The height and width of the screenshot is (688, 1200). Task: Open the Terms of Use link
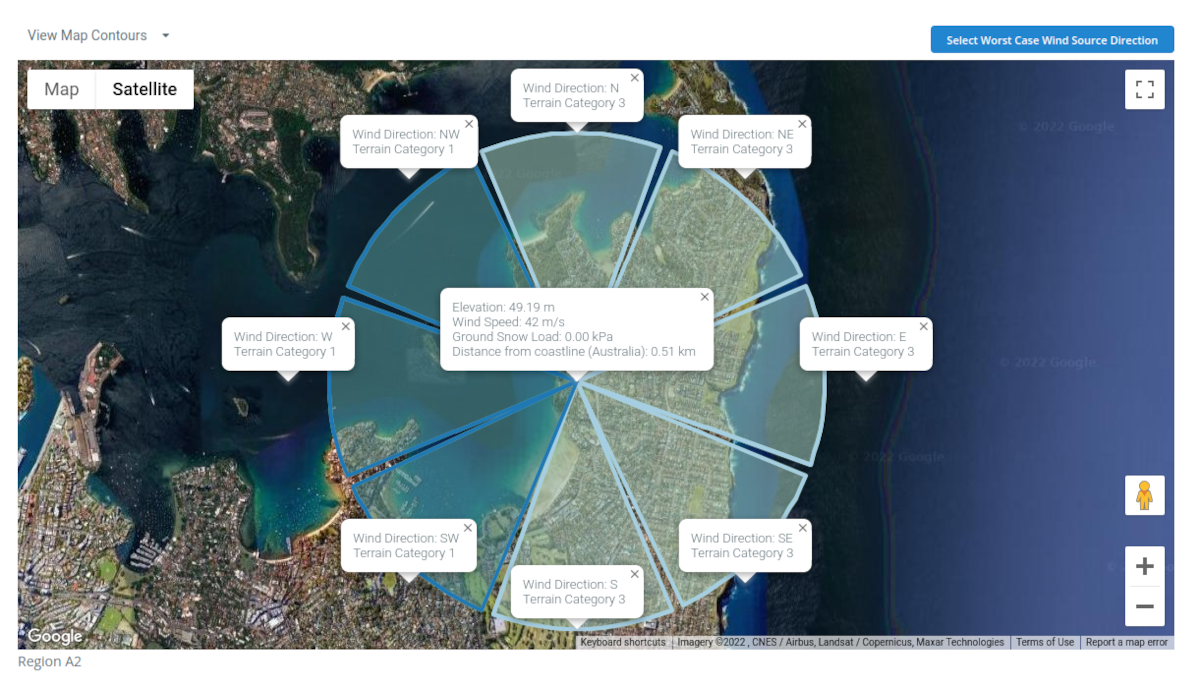coord(1044,642)
